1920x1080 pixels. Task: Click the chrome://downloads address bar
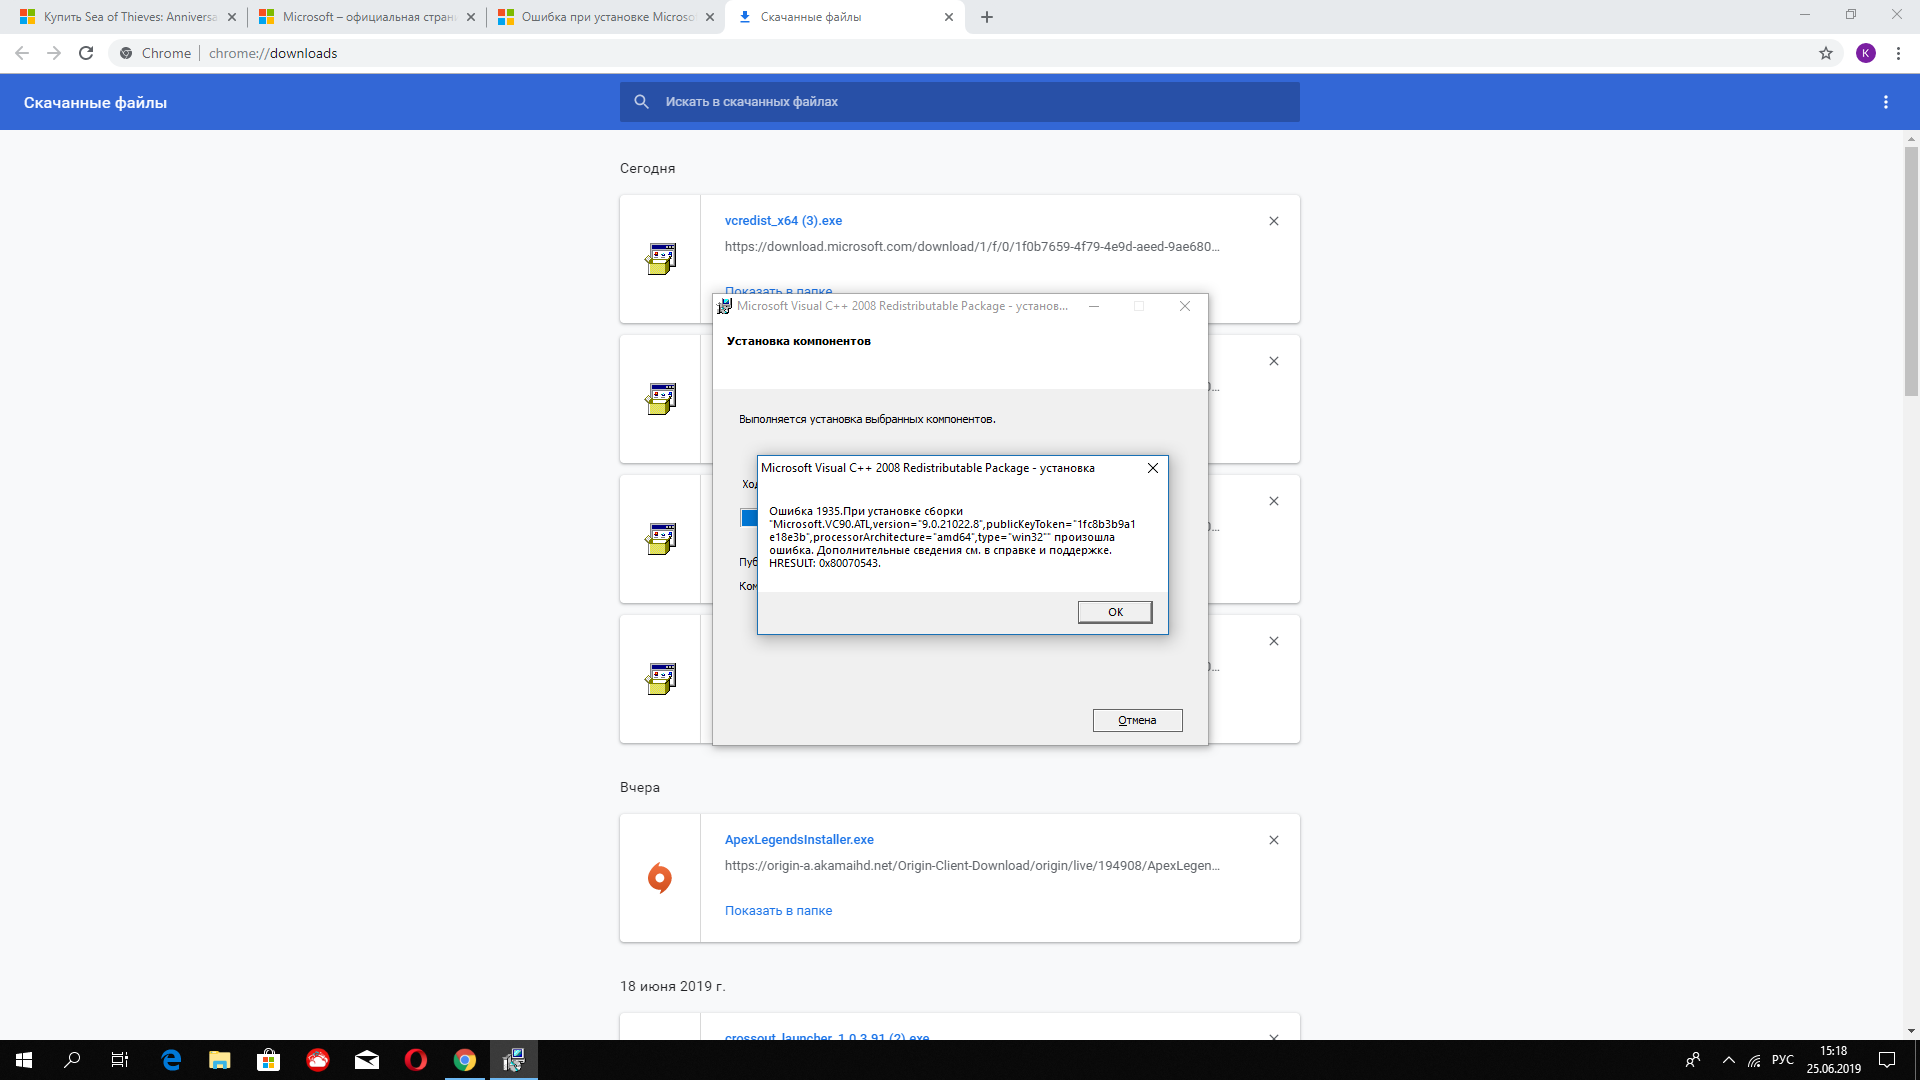pos(960,53)
